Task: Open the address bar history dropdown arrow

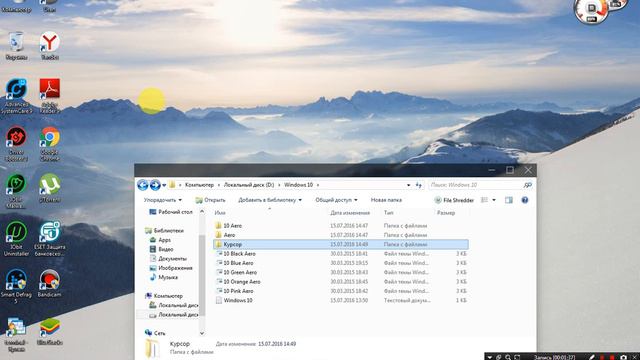Action: pyautogui.click(x=408, y=185)
